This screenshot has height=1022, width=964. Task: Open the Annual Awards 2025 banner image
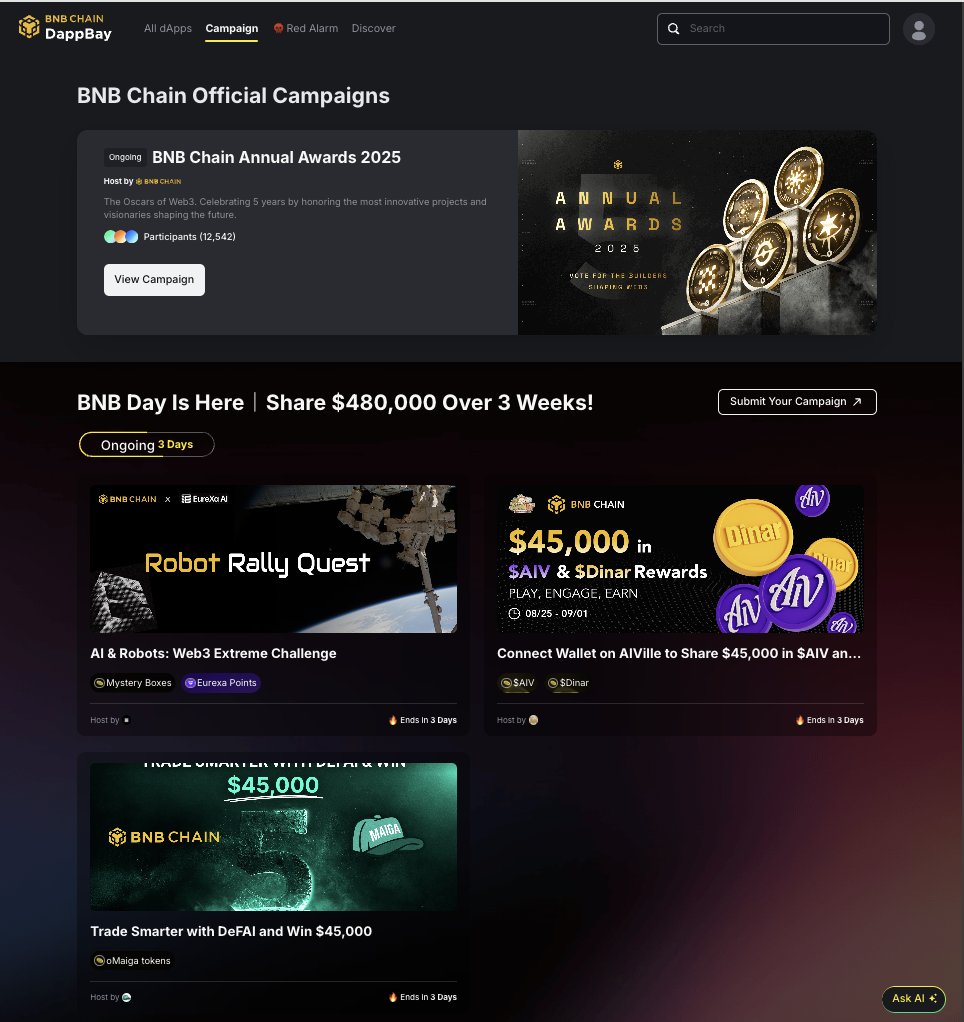(x=697, y=232)
